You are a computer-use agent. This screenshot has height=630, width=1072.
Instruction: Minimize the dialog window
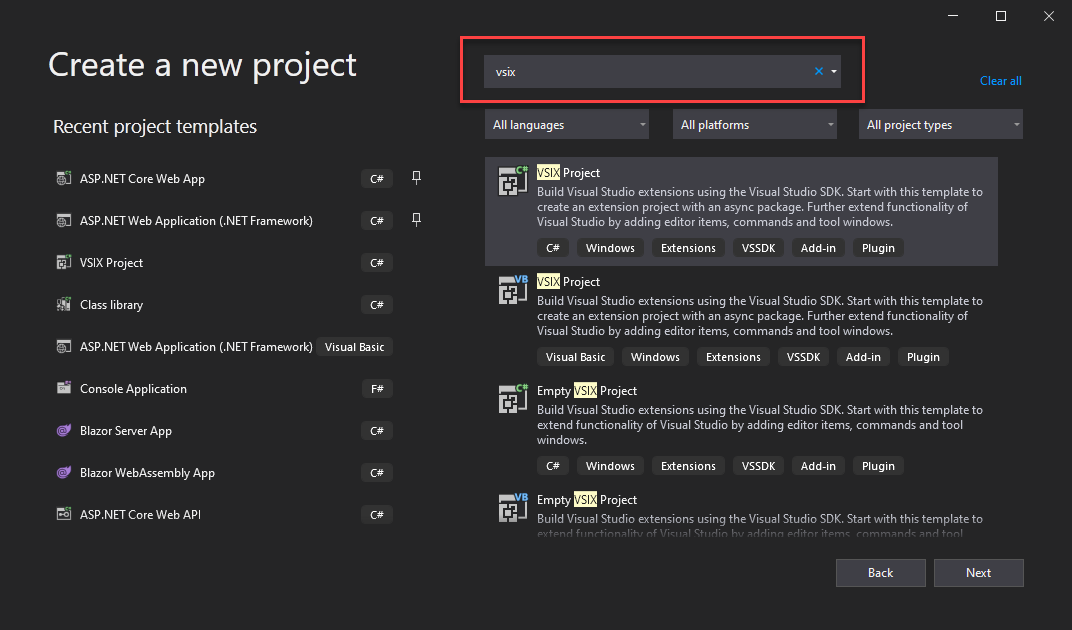click(x=953, y=16)
